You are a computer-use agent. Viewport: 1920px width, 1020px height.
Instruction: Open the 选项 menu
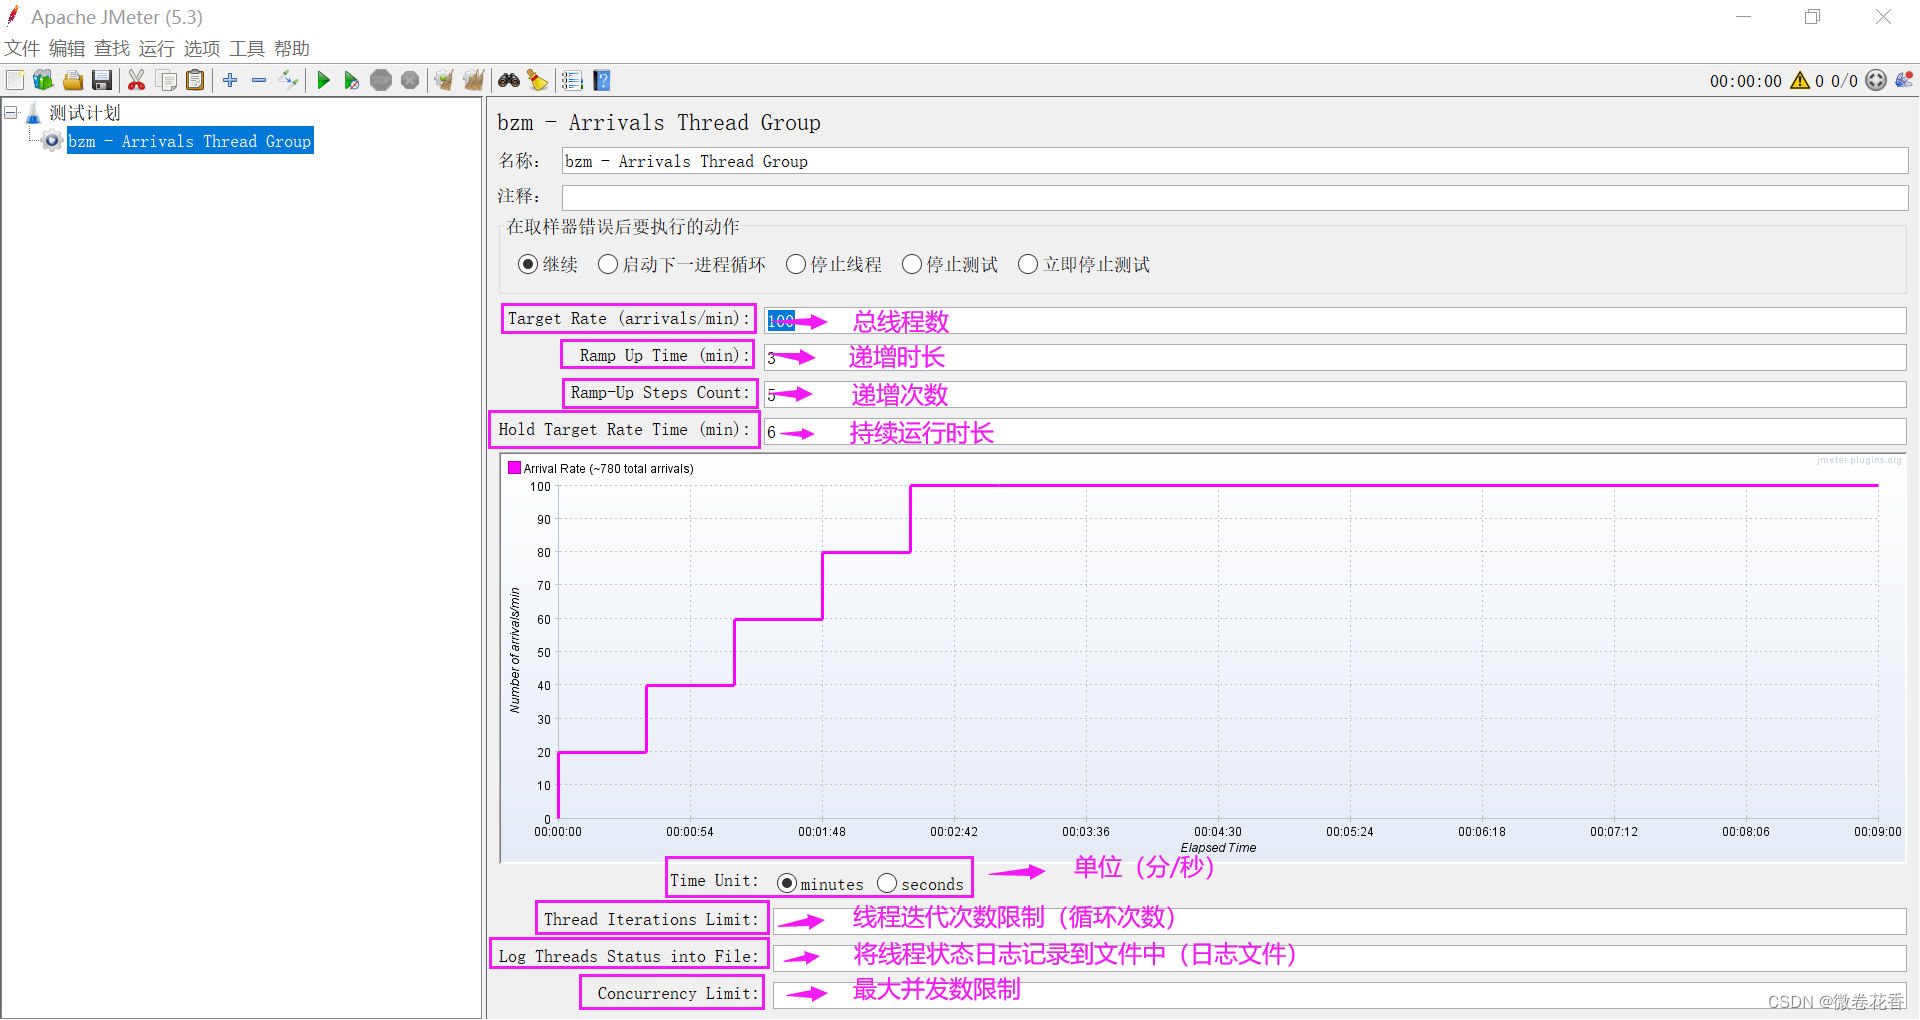[x=202, y=48]
